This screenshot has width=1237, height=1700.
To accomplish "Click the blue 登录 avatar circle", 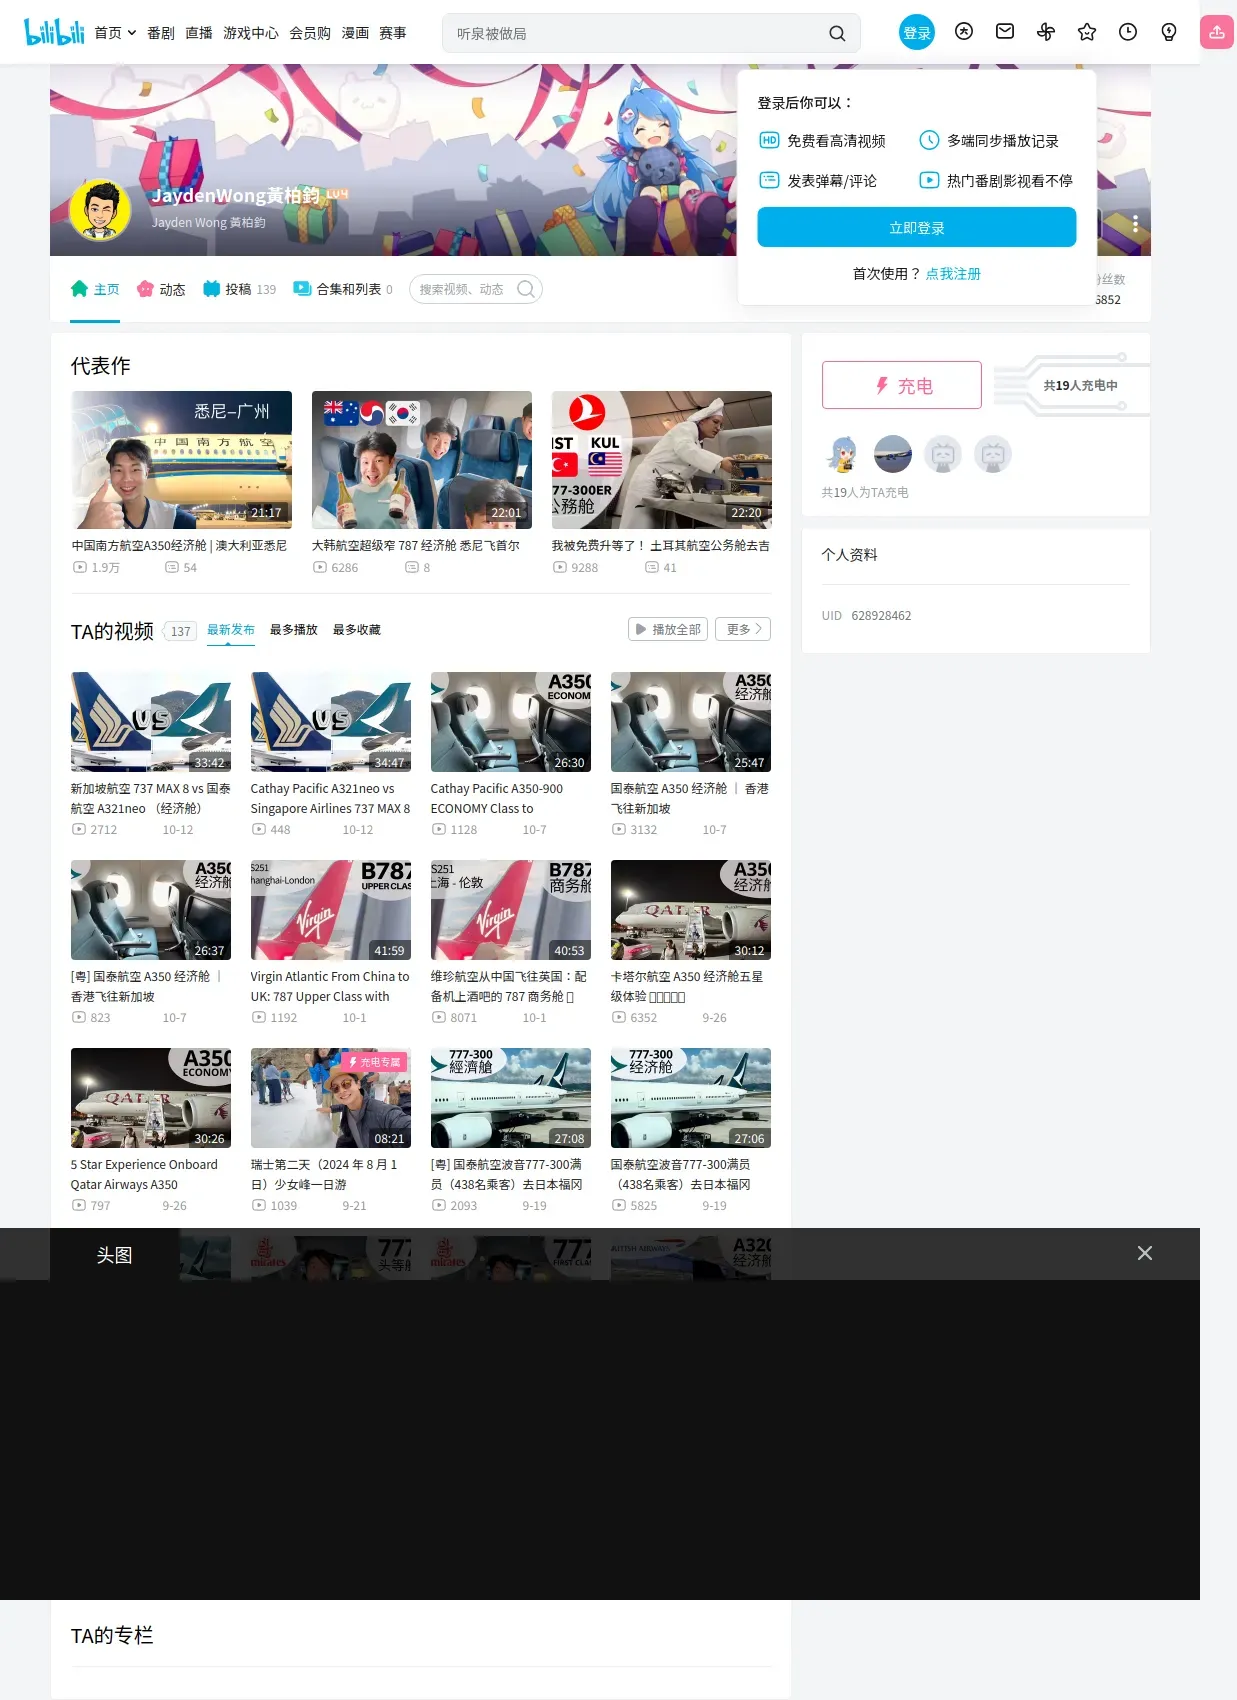I will click(917, 32).
